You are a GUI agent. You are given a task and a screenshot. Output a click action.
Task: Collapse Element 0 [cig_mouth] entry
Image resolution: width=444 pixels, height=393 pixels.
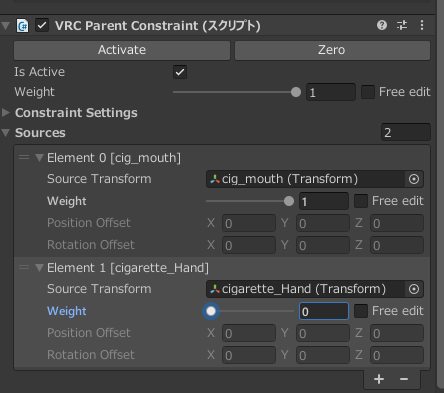point(40,157)
